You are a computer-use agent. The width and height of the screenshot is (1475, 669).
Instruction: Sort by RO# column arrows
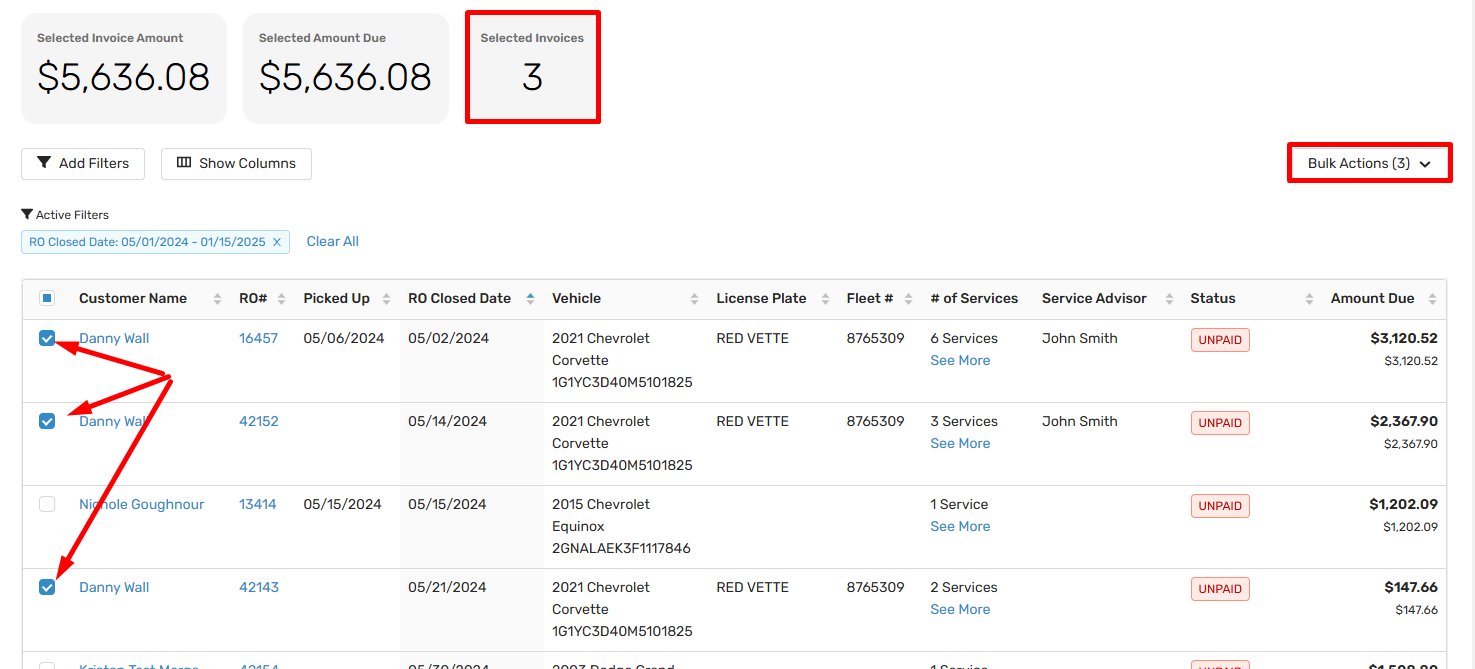pyautogui.click(x=281, y=299)
